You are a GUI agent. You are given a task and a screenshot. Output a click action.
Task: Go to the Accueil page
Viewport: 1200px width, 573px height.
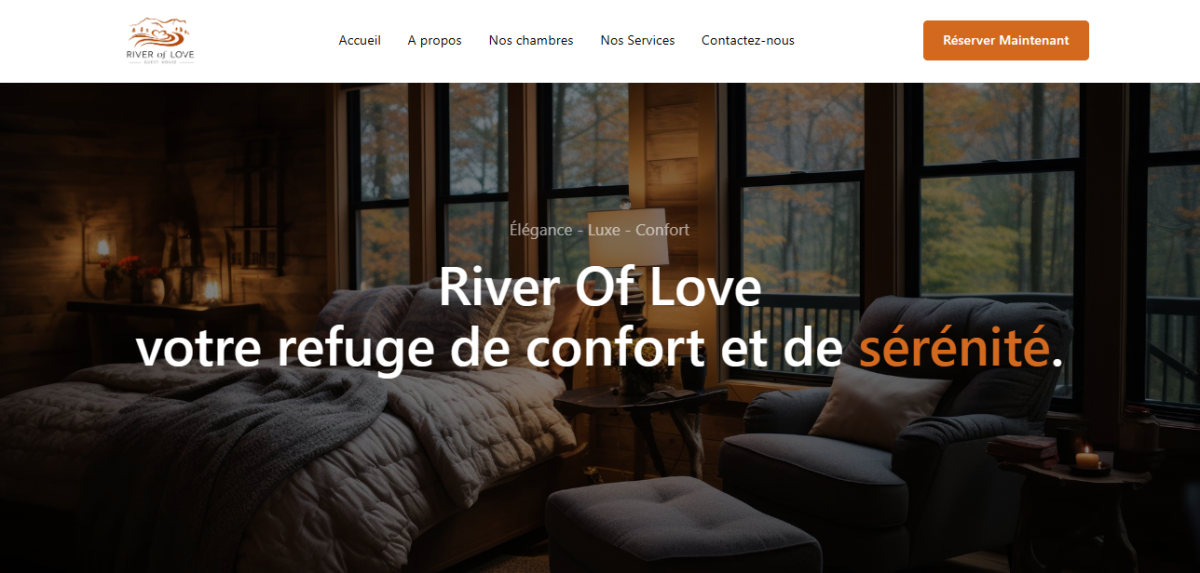(x=360, y=41)
